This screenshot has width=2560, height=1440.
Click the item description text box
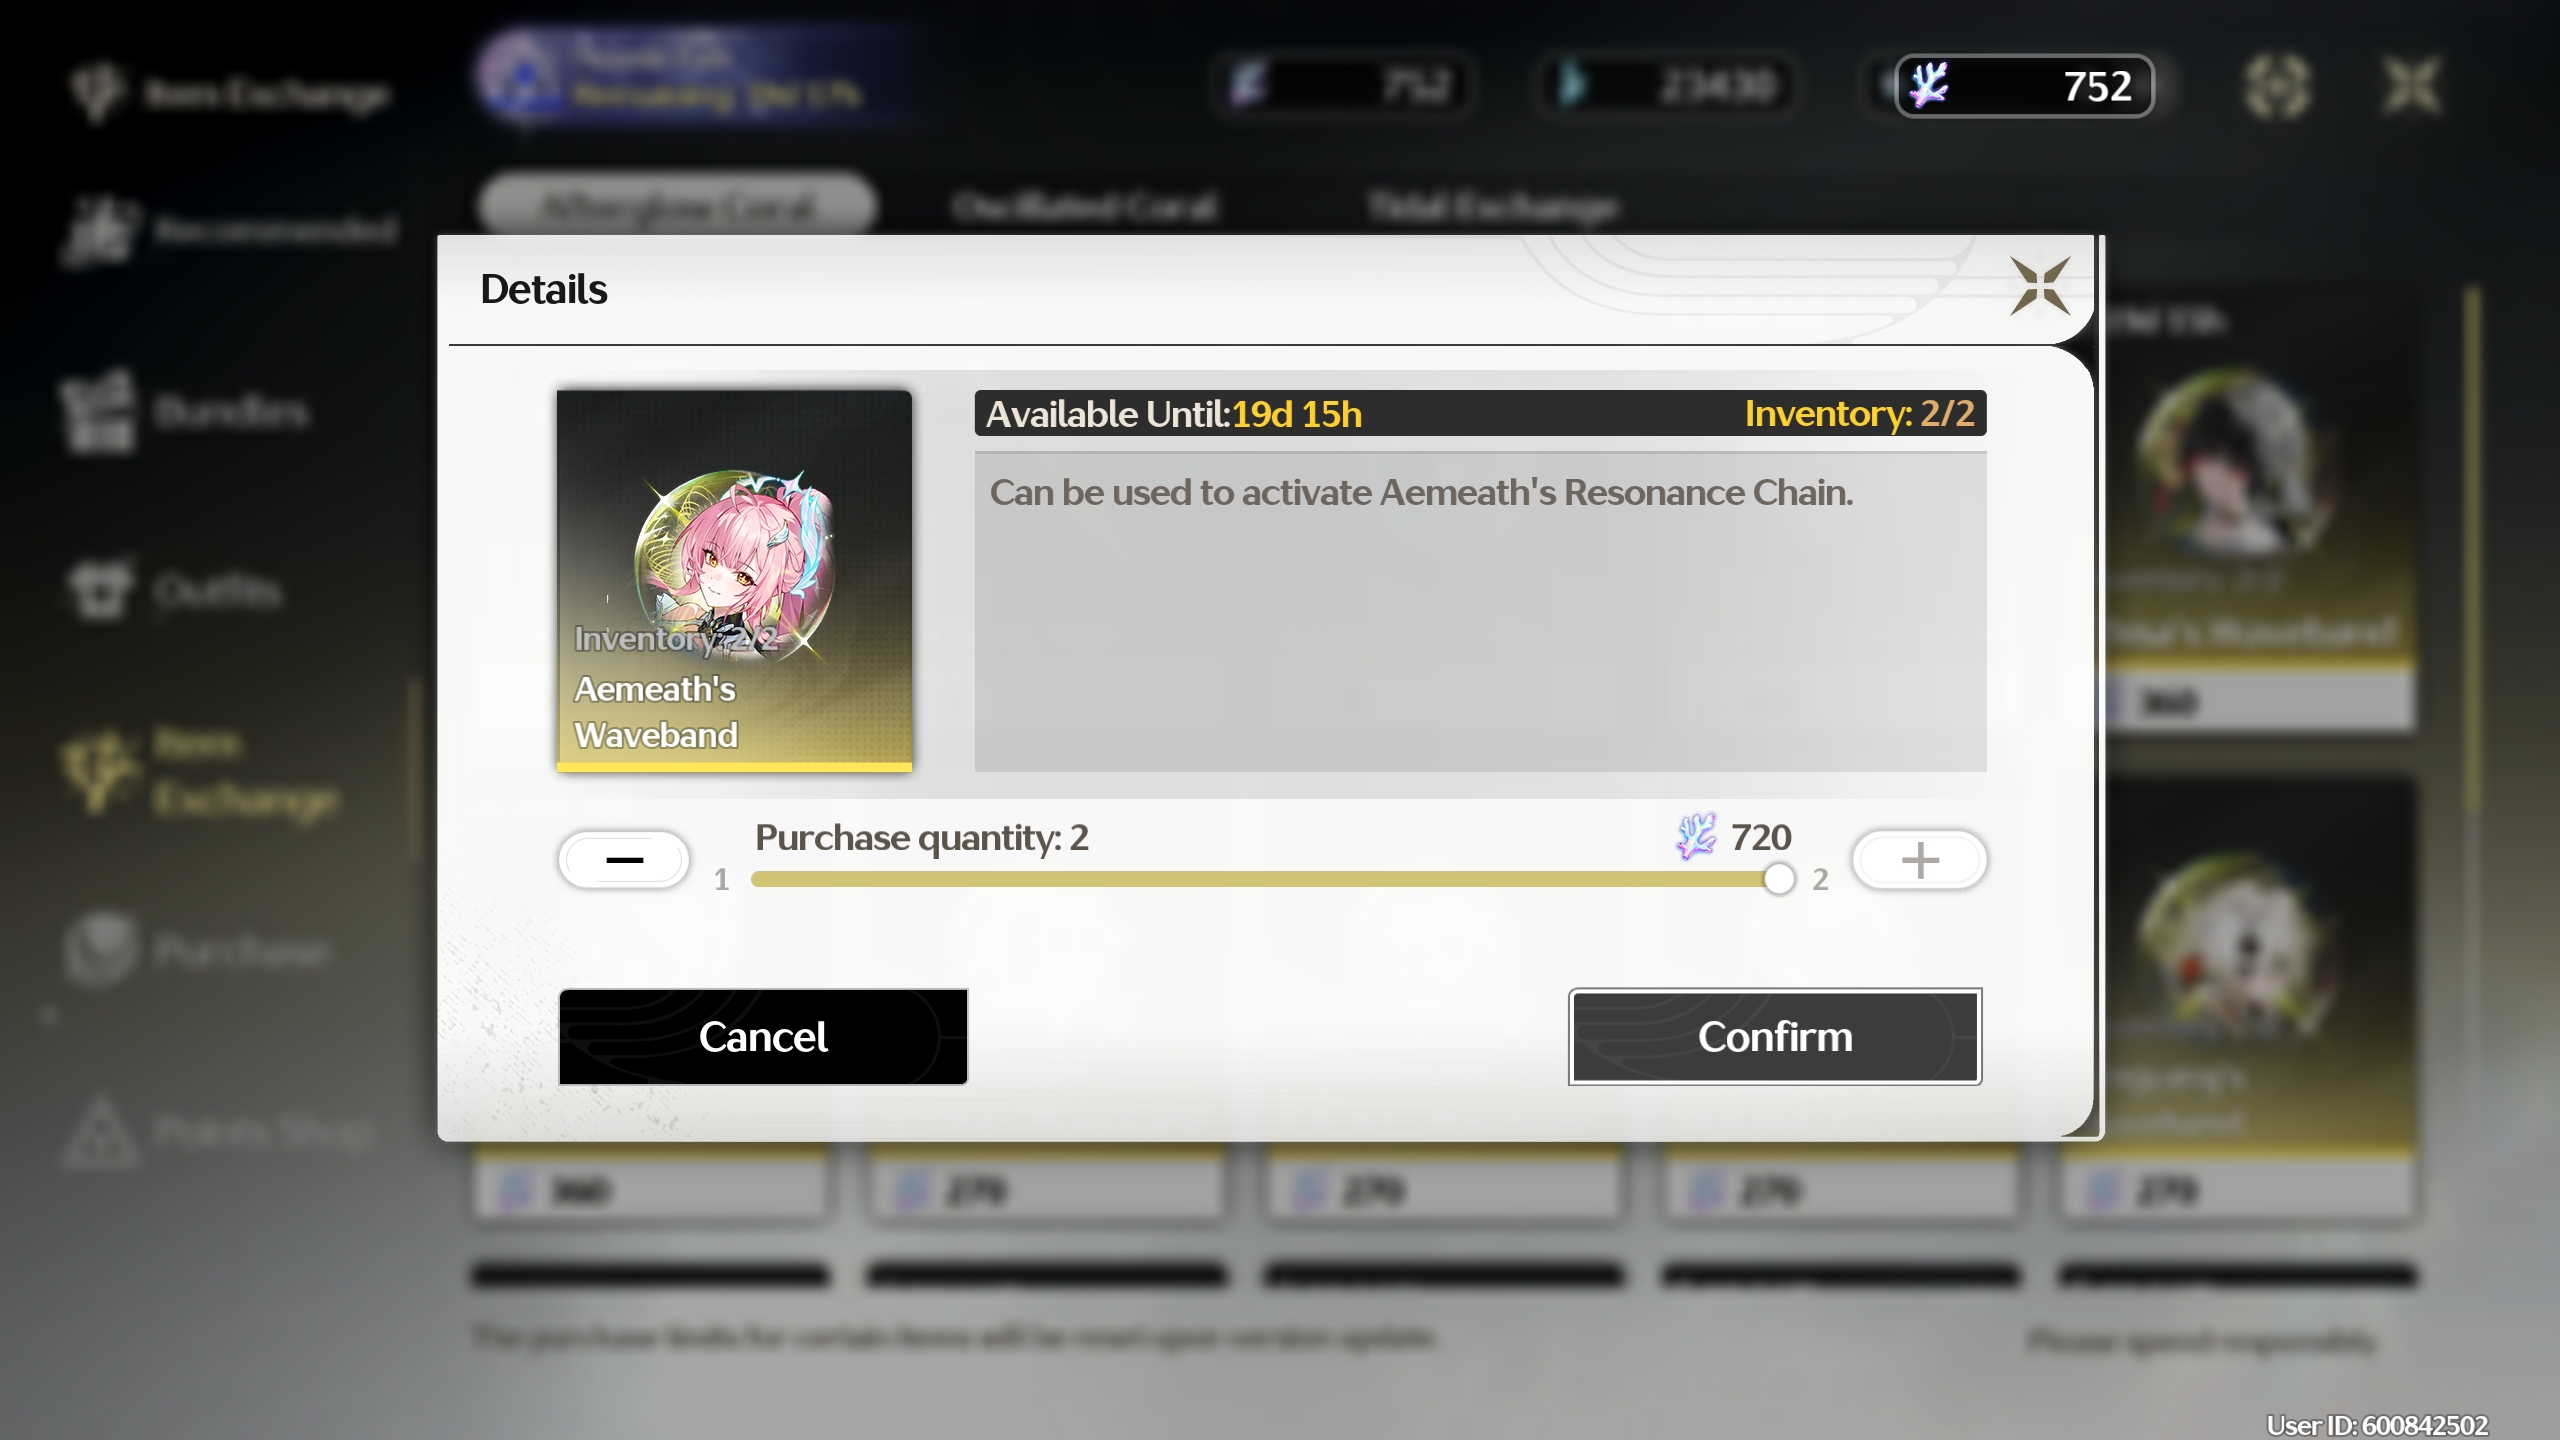click(x=1480, y=612)
